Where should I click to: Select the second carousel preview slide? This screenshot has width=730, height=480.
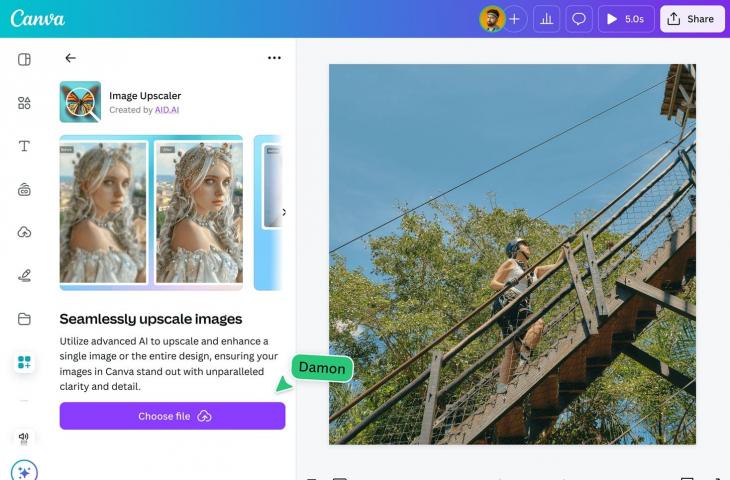tap(268, 212)
